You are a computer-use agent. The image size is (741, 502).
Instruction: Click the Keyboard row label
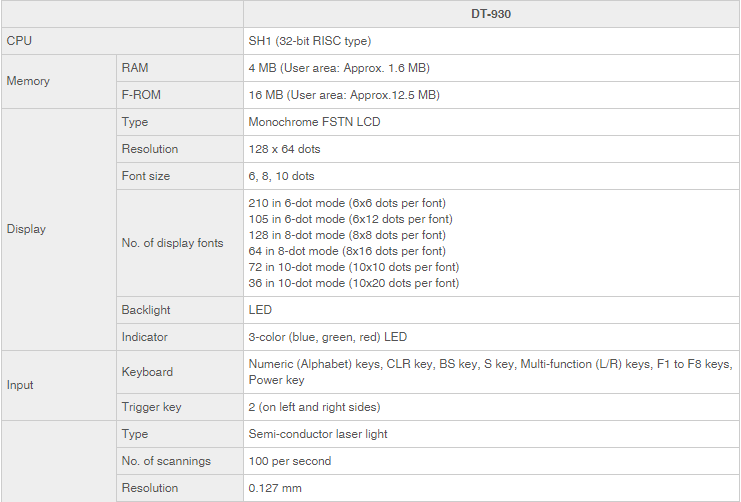147,372
